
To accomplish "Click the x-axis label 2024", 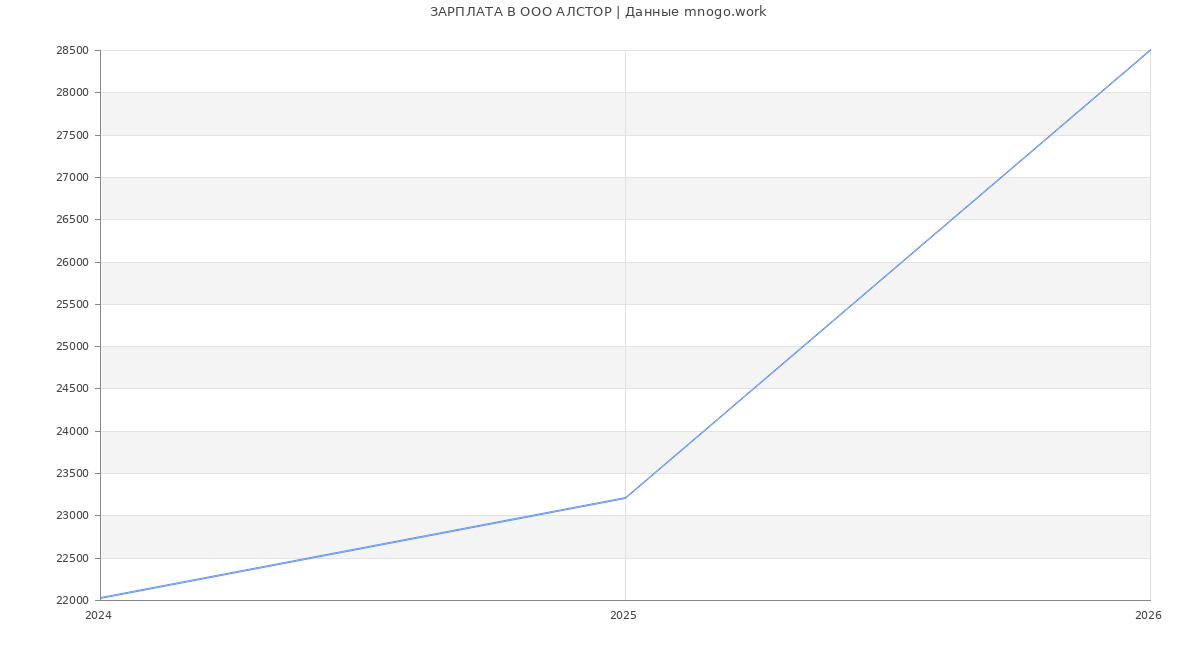I will tap(98, 616).
